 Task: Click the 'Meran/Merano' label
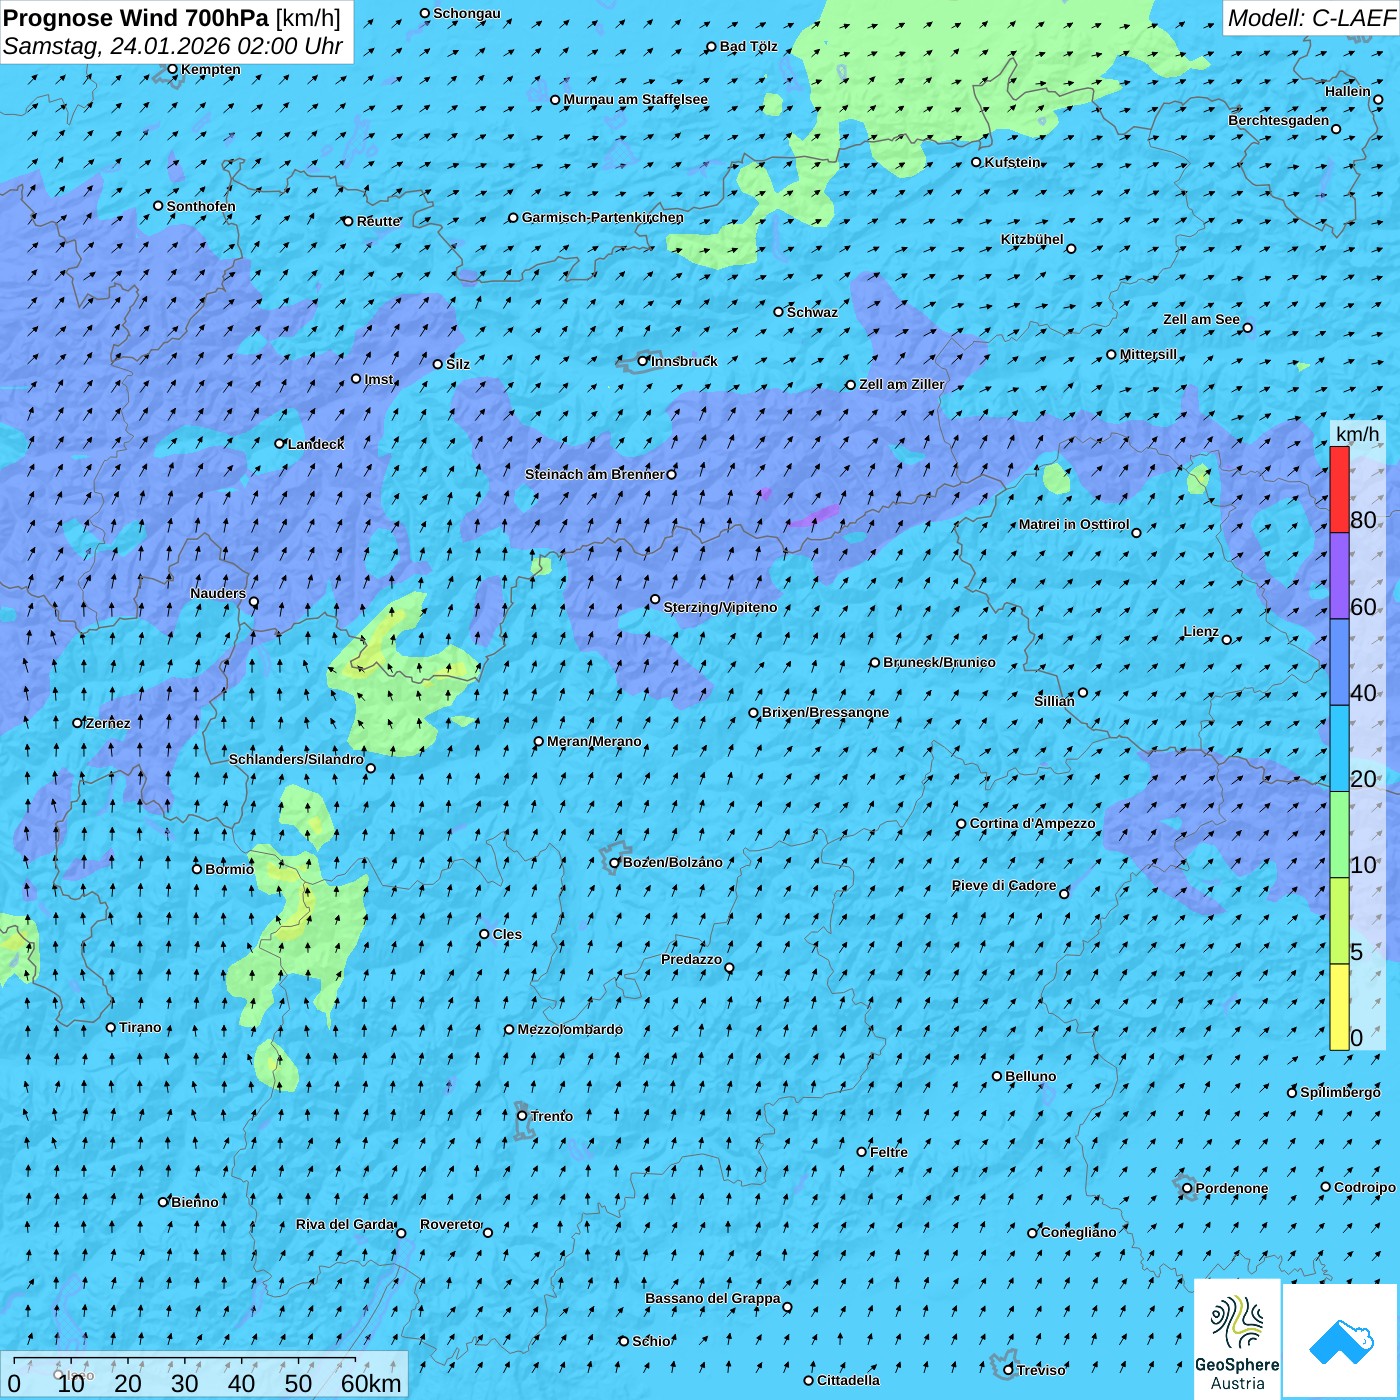(x=594, y=741)
